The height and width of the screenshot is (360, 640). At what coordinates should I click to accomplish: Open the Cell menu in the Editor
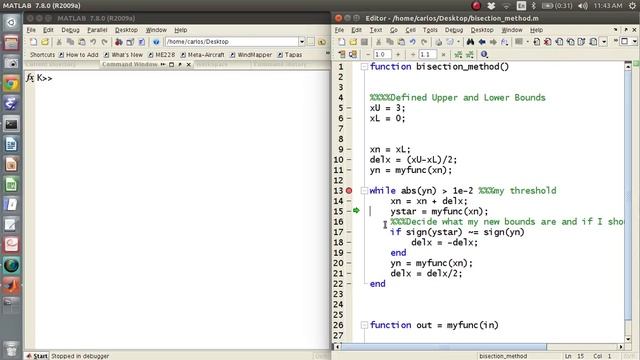point(410,30)
